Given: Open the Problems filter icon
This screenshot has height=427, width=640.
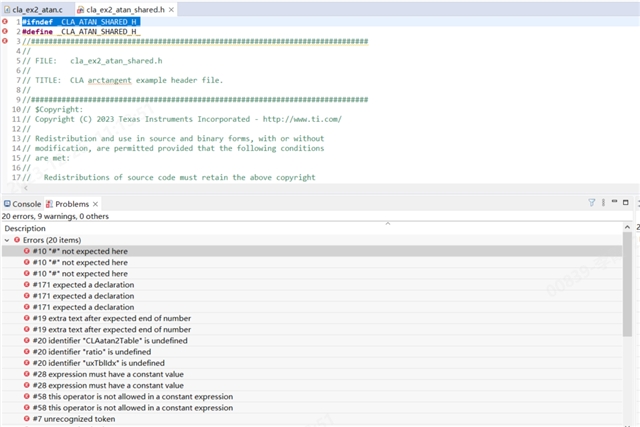Looking at the screenshot, I should 591,202.
